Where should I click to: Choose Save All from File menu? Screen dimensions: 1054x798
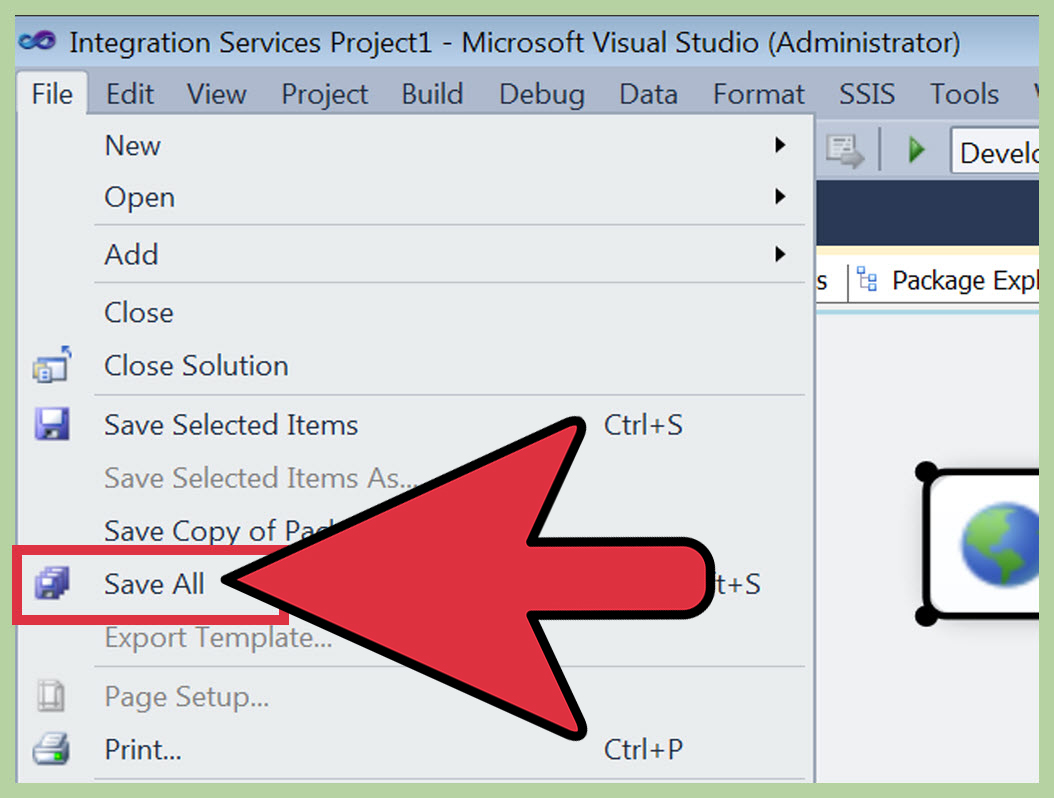(155, 584)
